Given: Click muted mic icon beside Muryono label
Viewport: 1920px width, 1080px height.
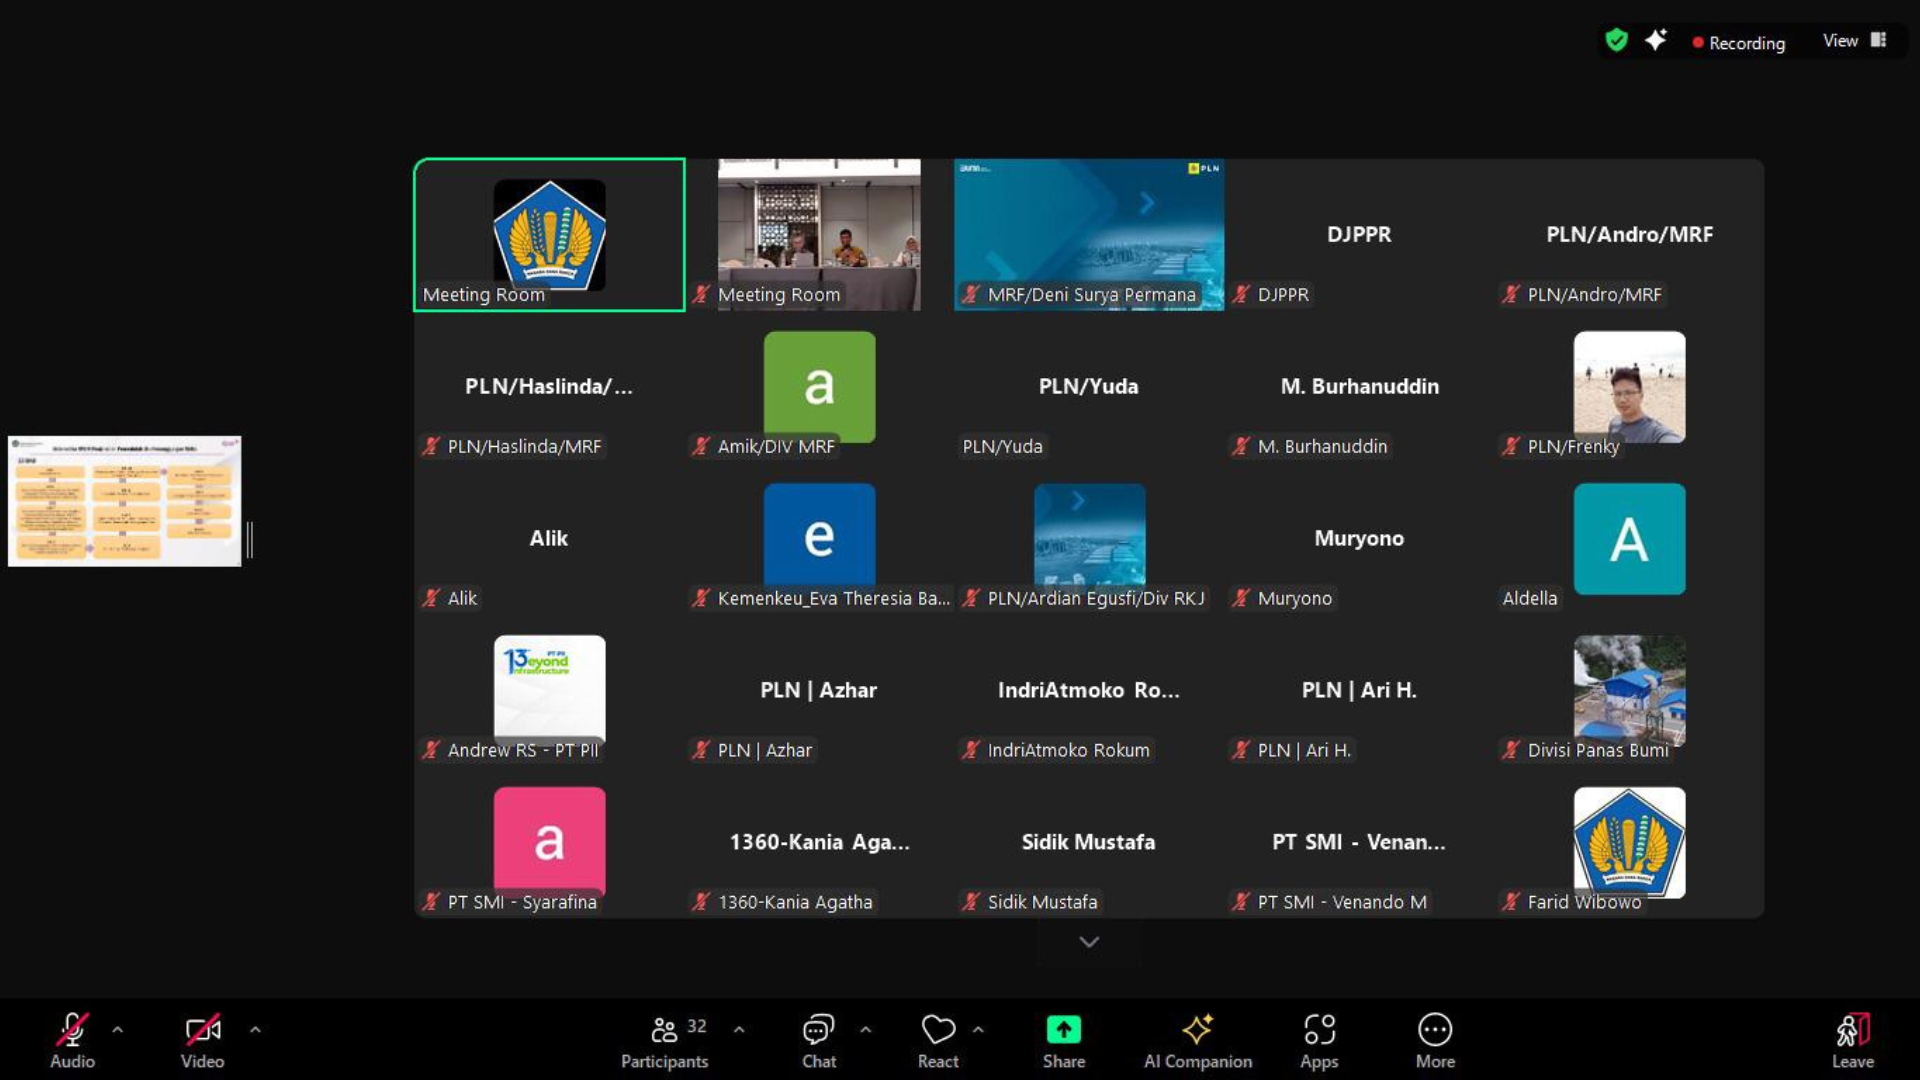Looking at the screenshot, I should 1241,598.
